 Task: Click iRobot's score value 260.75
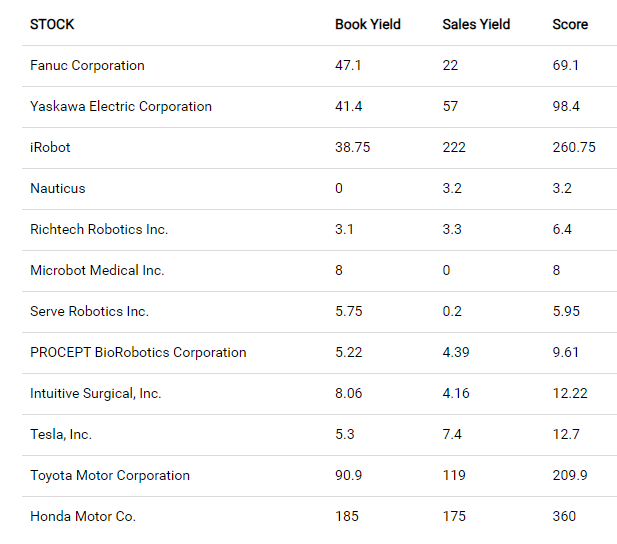pyautogui.click(x=574, y=147)
